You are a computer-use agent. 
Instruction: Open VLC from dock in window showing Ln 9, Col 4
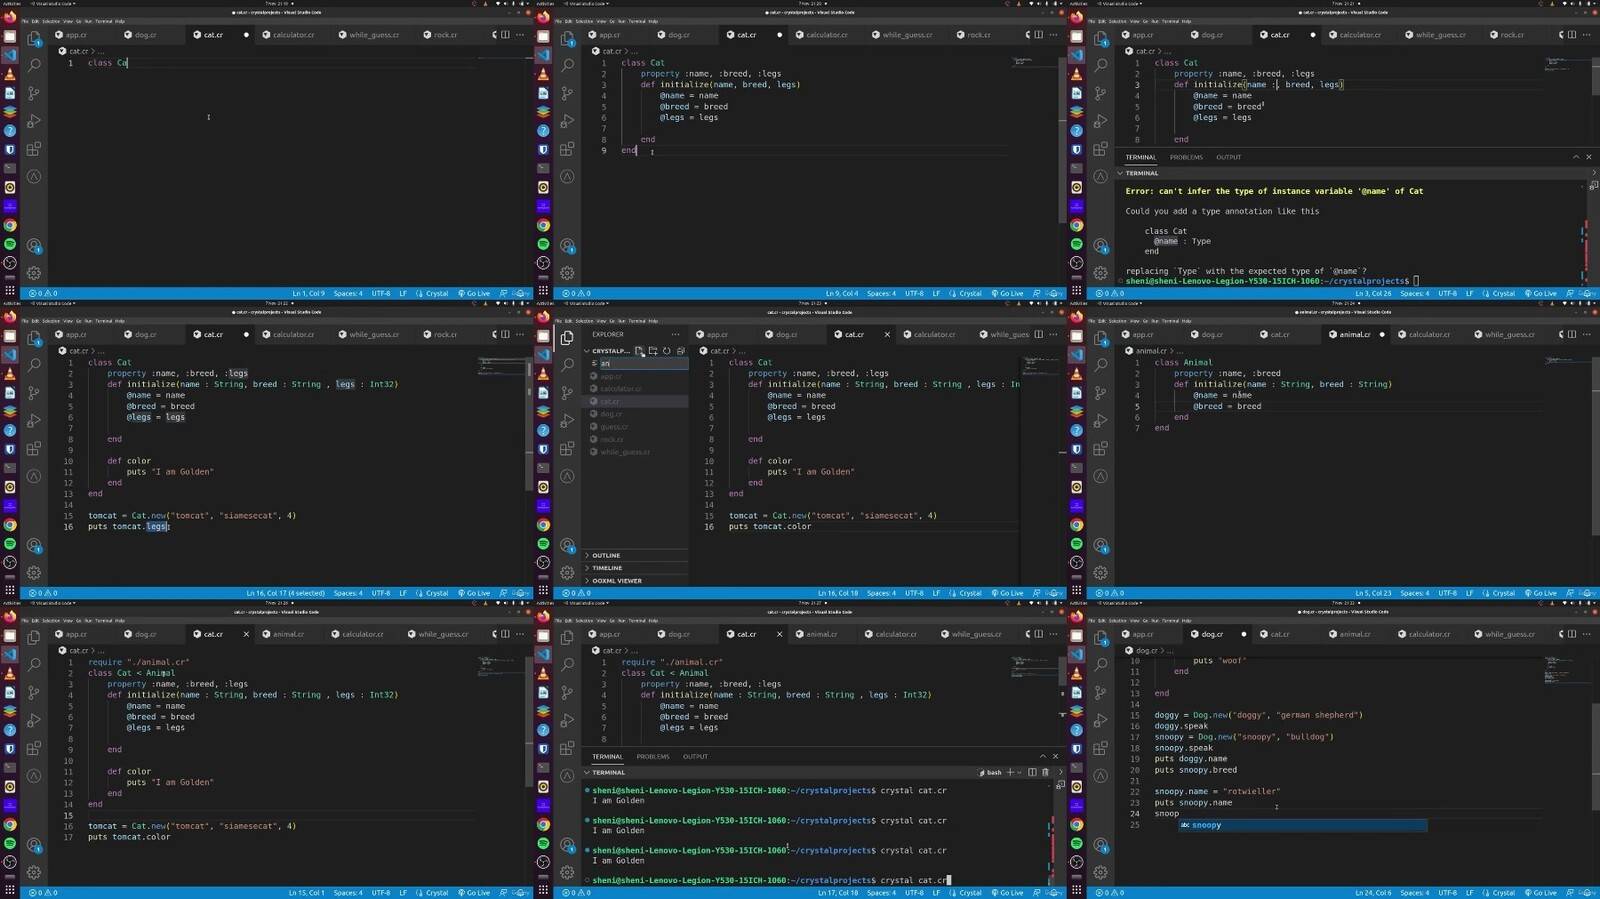[x=543, y=73]
